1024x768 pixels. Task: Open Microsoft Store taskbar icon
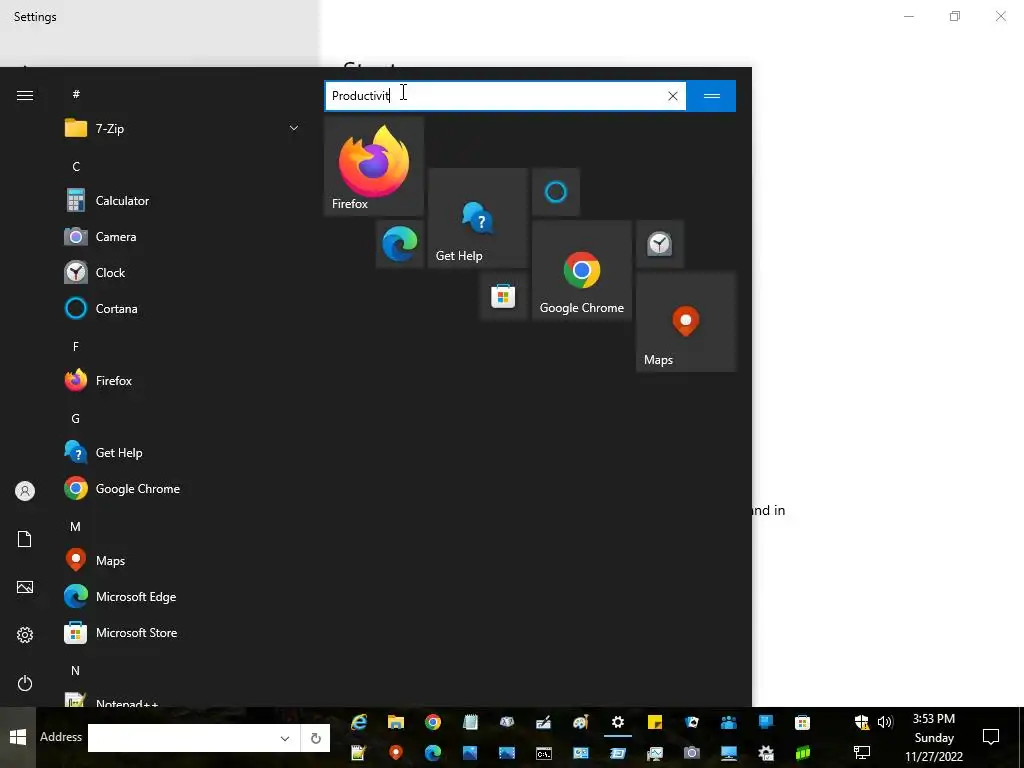tap(803, 722)
